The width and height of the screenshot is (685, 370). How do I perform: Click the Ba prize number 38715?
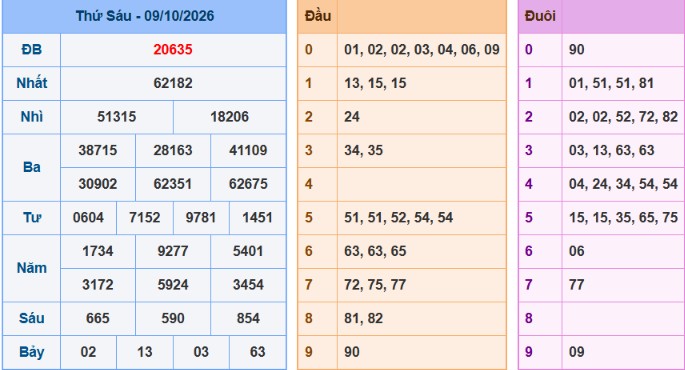point(98,150)
